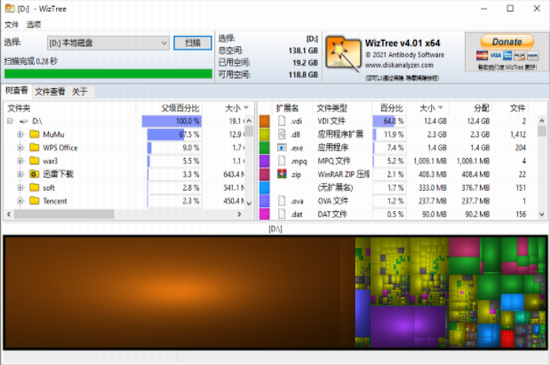Click the MuMu folder icon

pos(34,134)
